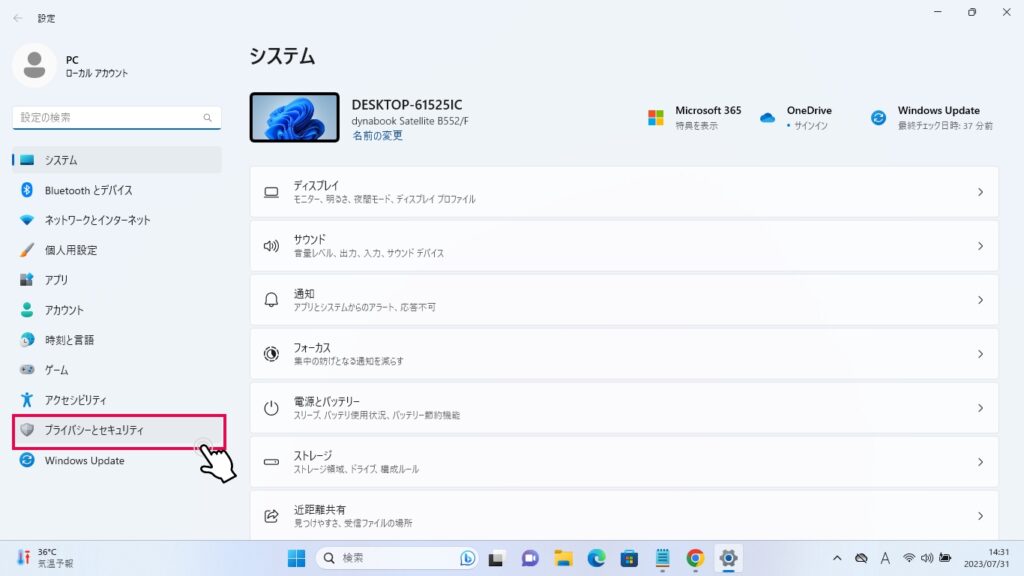The width and height of the screenshot is (1024, 576).
Task: Show hidden system tray icons
Action: (837, 557)
